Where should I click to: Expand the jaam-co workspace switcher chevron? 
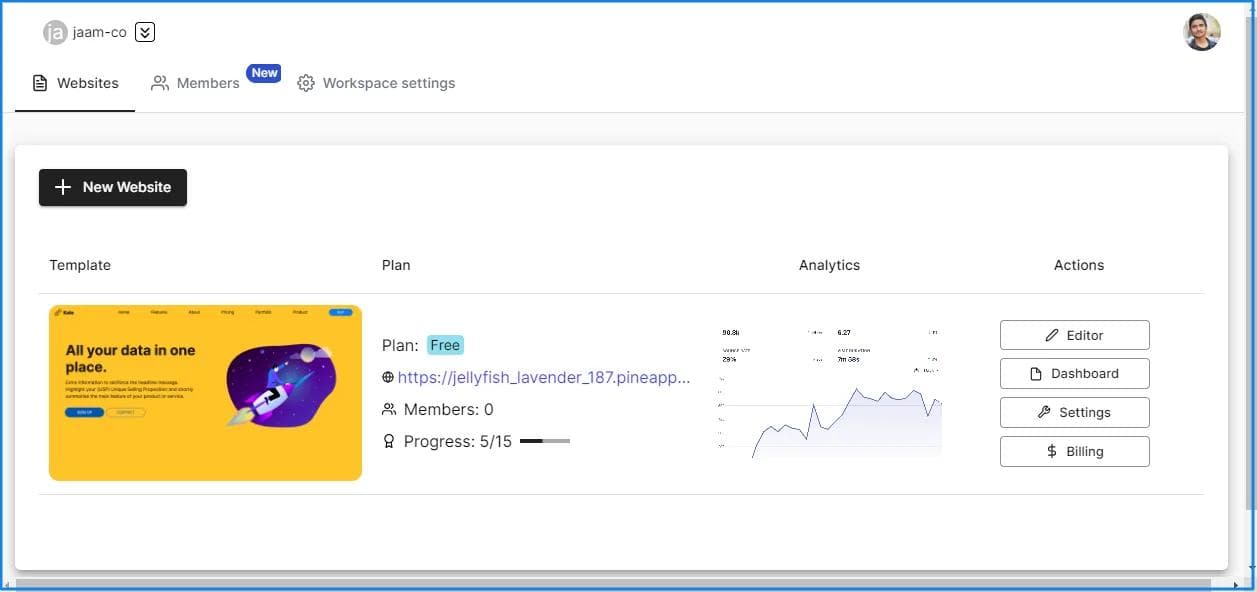(x=145, y=32)
